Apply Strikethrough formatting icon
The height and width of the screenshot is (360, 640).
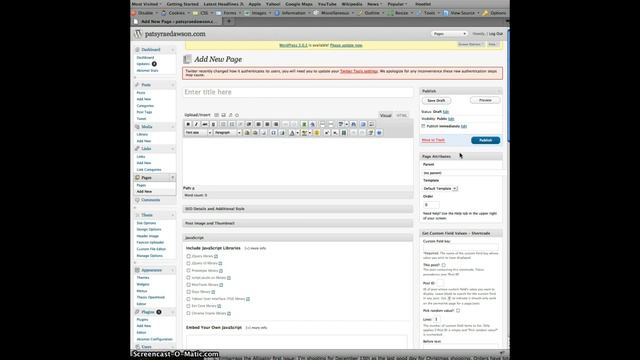205,124
